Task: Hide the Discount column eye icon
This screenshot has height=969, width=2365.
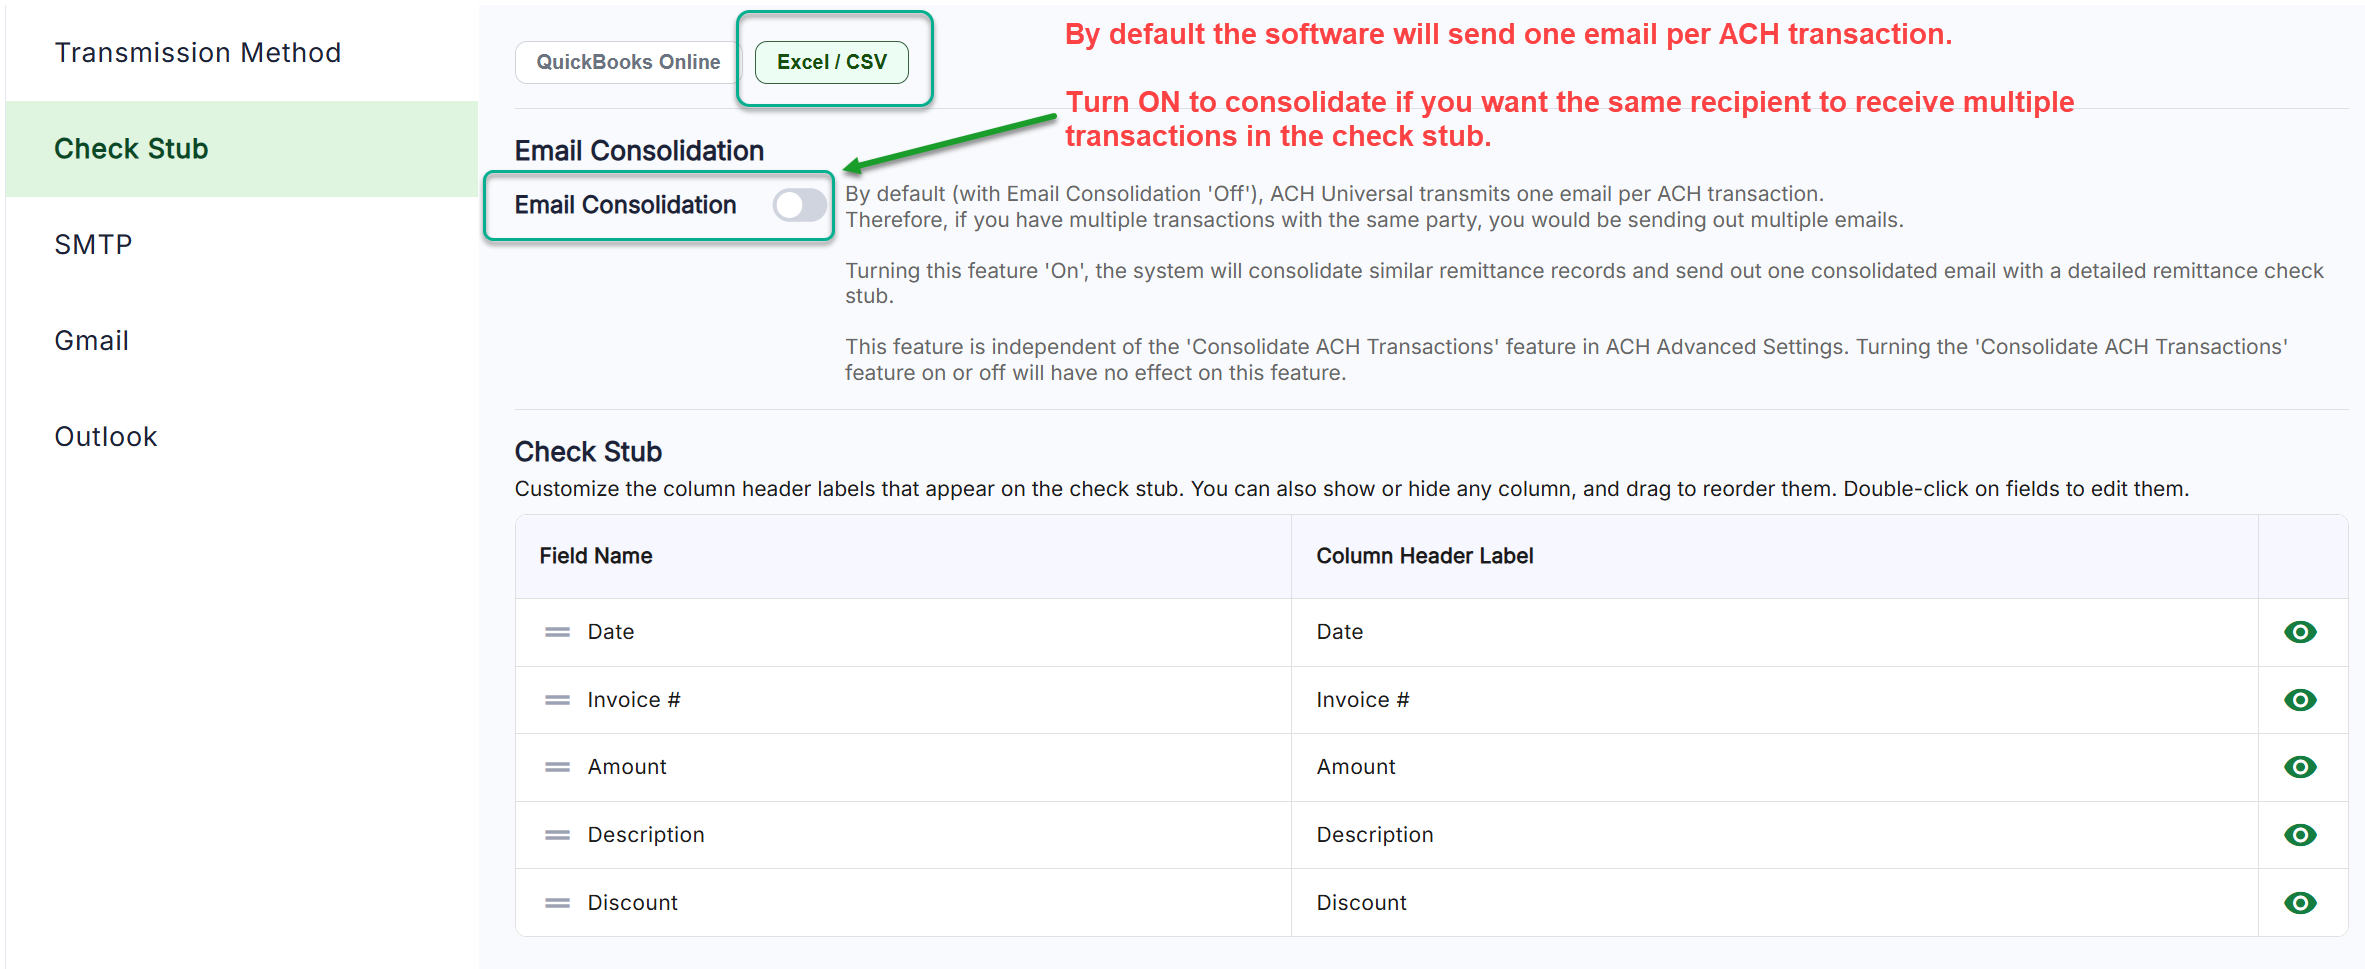Action: [x=2300, y=903]
